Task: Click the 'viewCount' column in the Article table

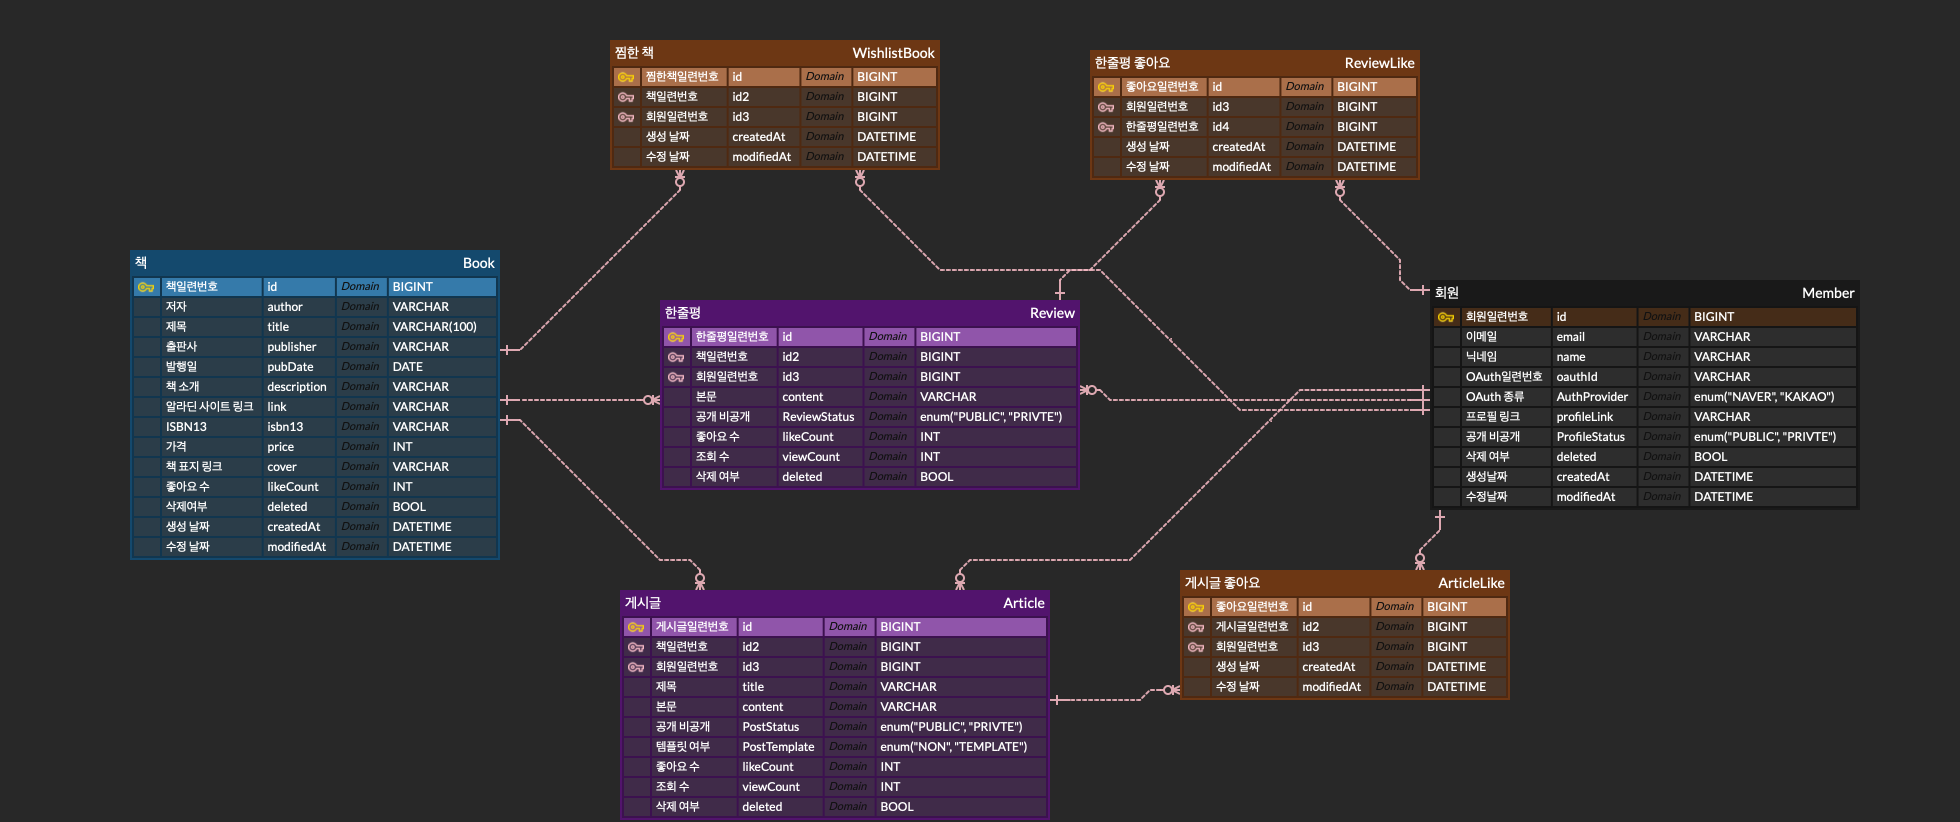Action: coord(780,787)
